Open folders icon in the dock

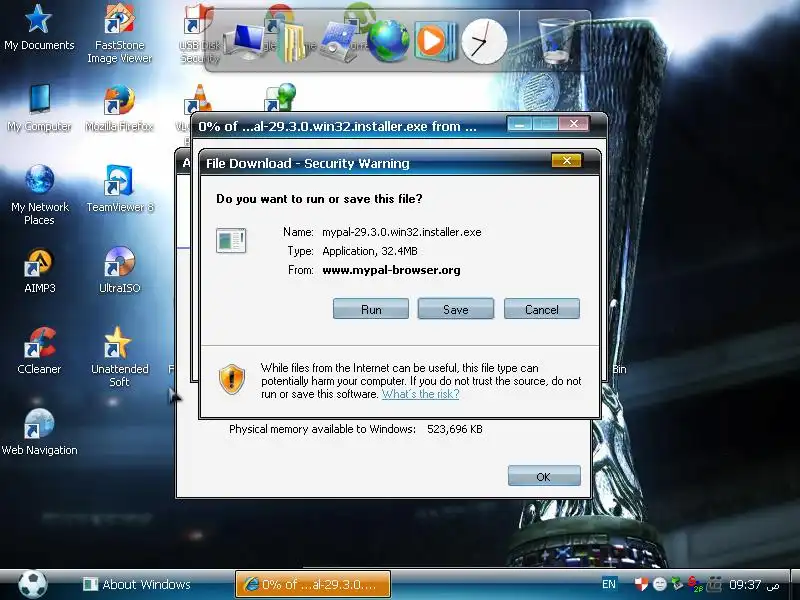click(292, 44)
